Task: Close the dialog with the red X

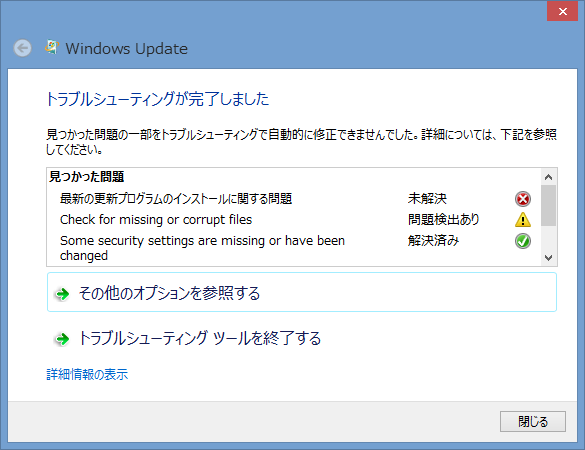Action: coord(562,11)
